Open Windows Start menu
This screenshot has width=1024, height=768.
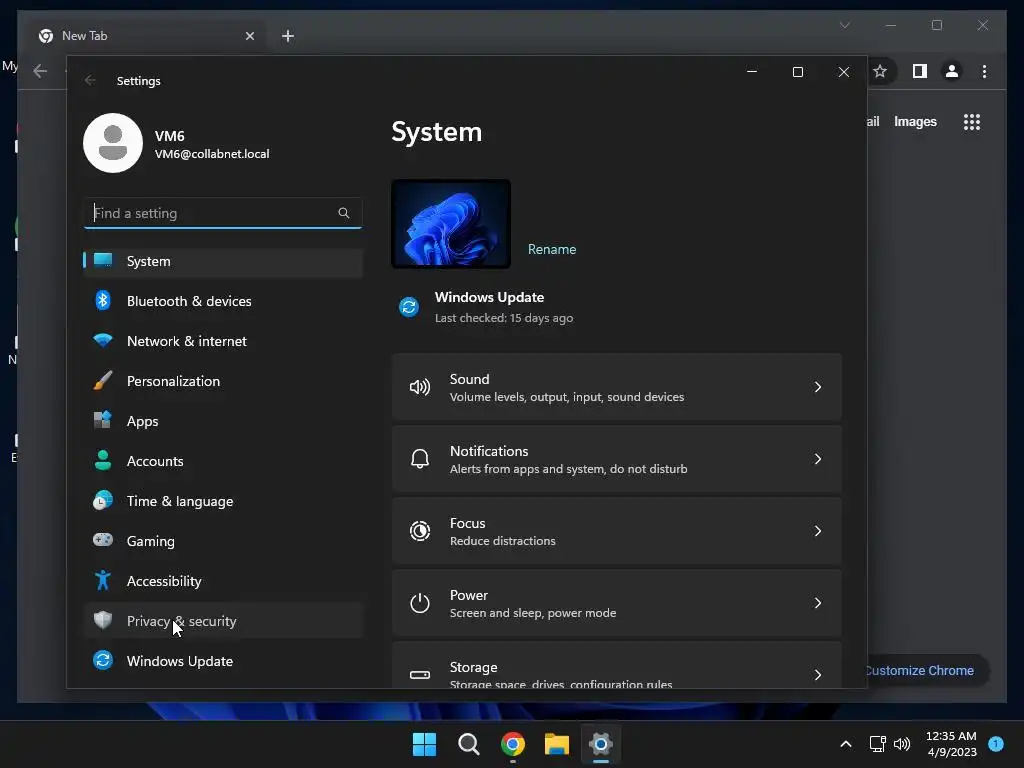point(424,744)
